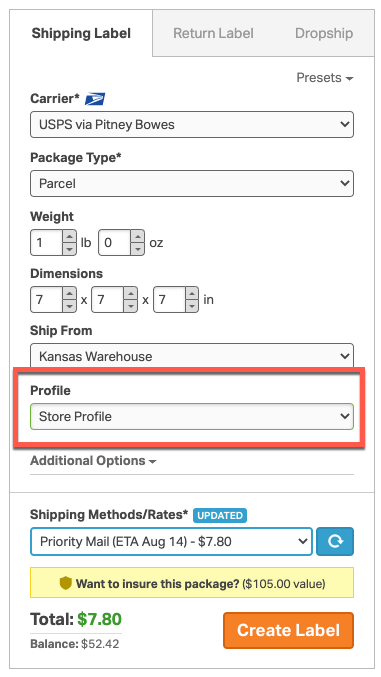Decrease third dimension with down arrow

tap(192, 306)
